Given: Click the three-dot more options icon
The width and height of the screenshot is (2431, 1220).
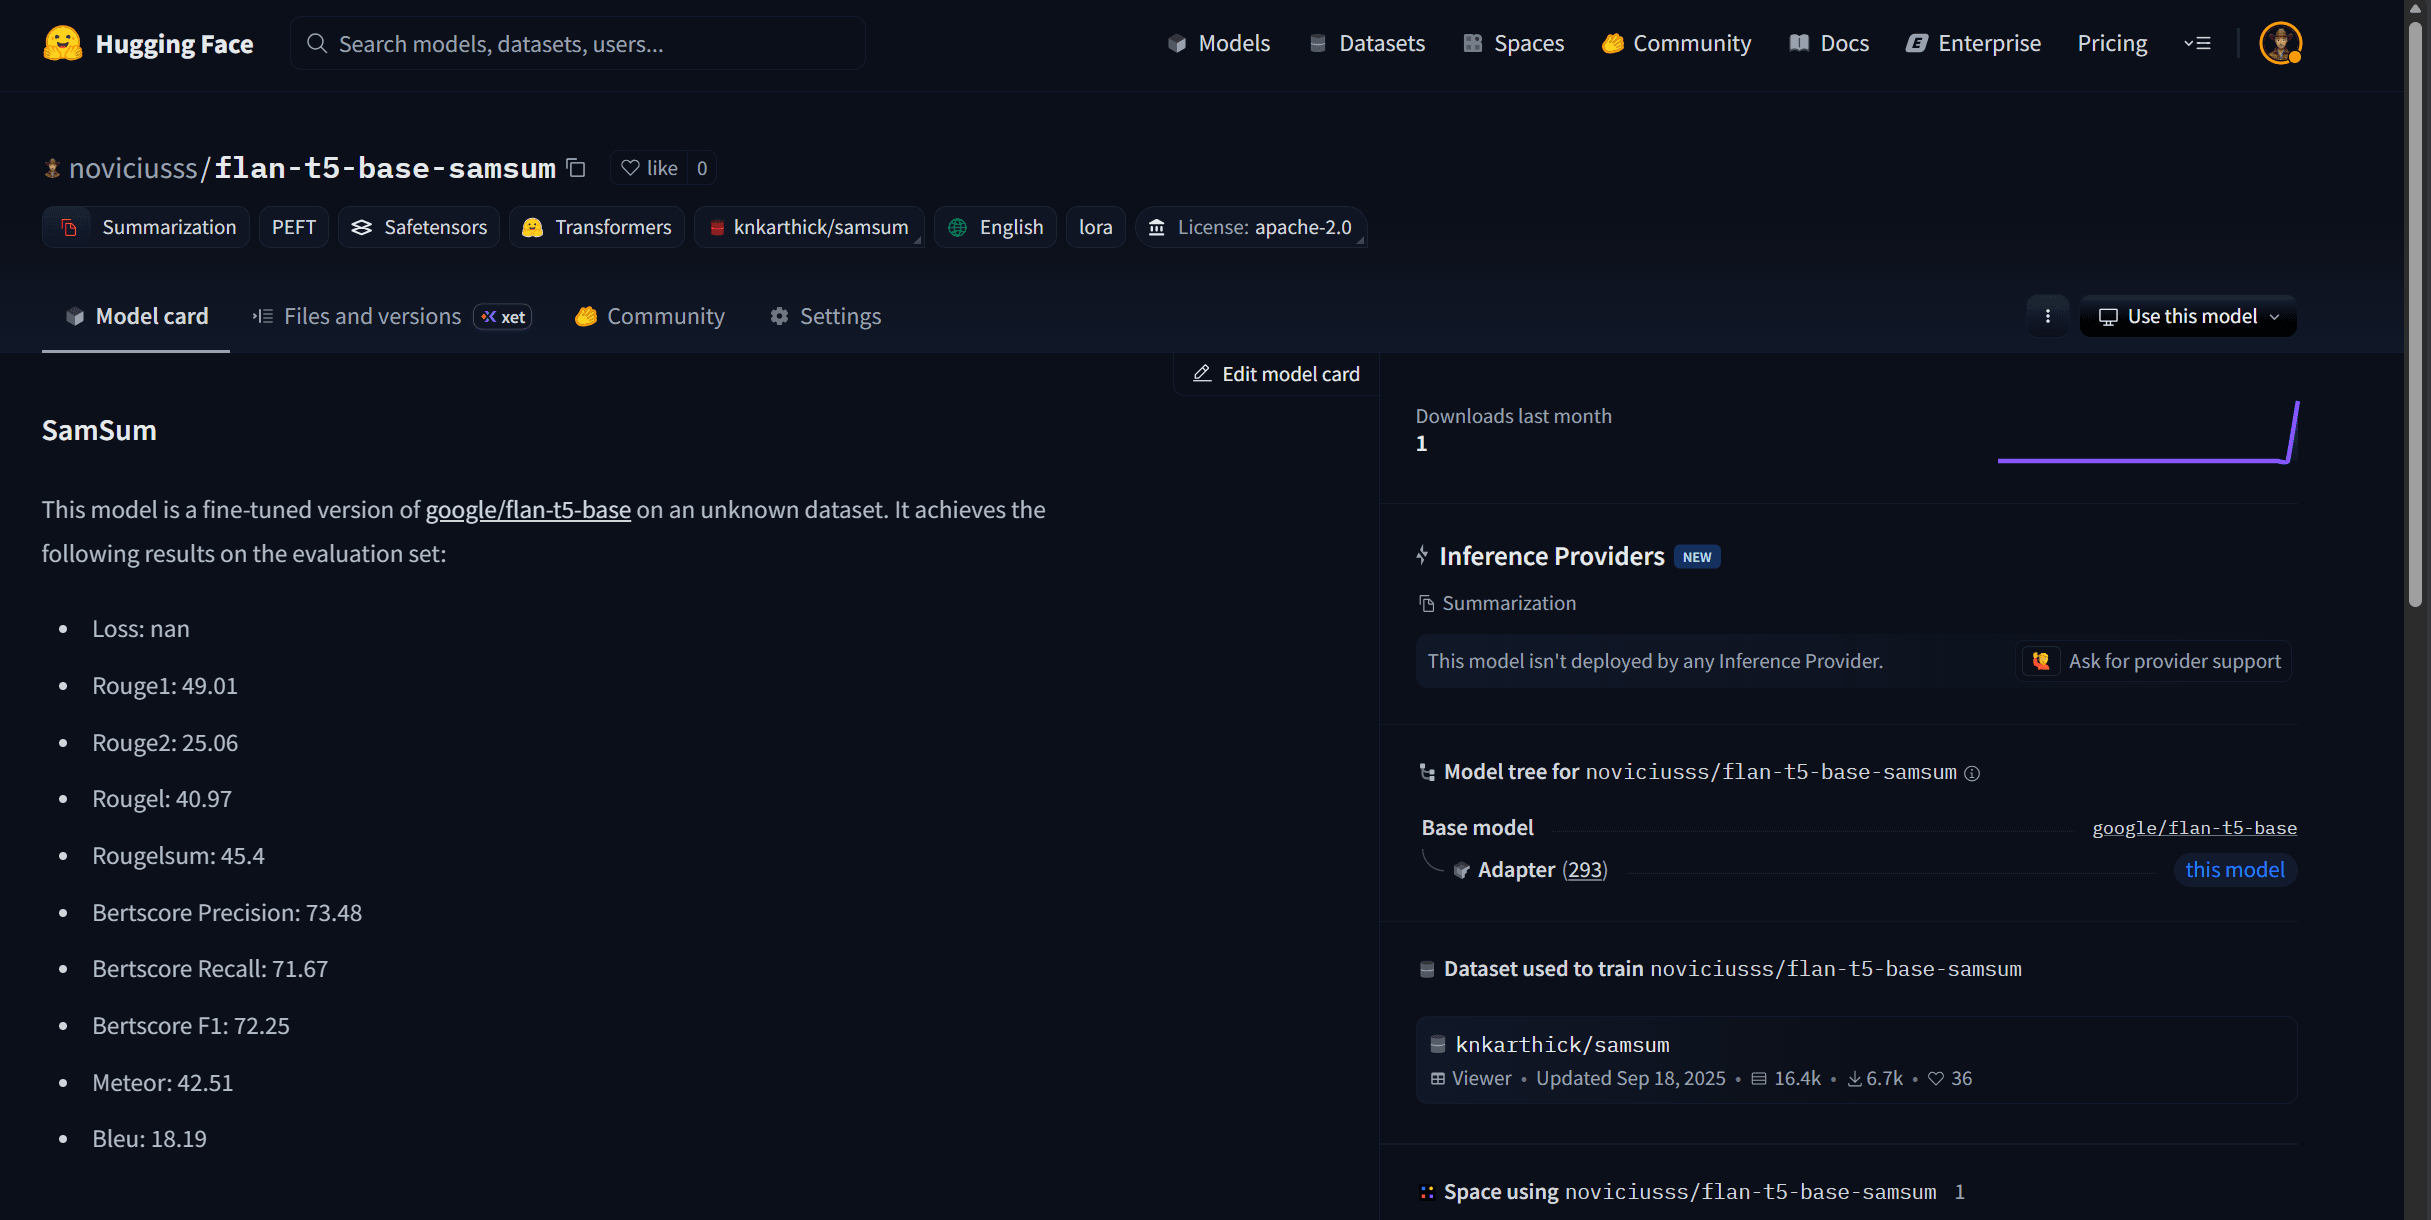Looking at the screenshot, I should pos(2047,316).
